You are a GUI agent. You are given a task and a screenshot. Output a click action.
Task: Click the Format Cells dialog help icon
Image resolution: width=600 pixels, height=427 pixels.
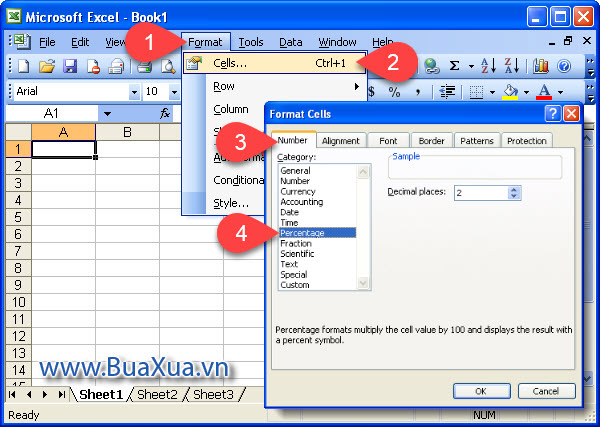pos(551,114)
